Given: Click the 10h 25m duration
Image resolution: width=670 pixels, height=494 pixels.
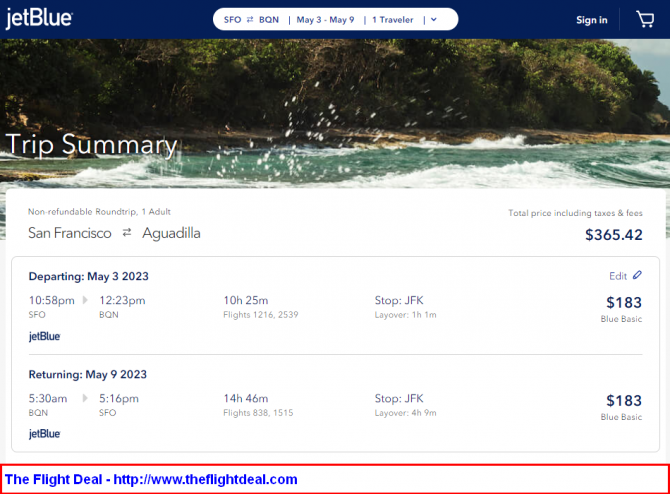Looking at the screenshot, I should [x=246, y=300].
